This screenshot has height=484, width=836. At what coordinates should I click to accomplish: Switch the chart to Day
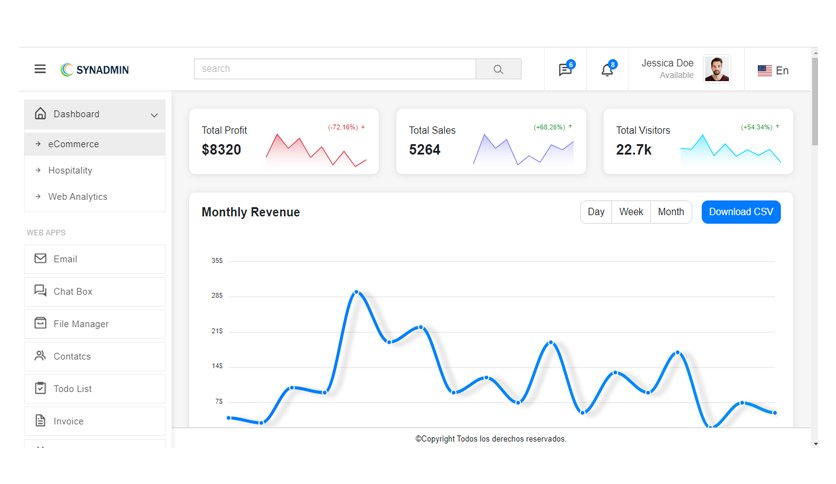pyautogui.click(x=596, y=212)
